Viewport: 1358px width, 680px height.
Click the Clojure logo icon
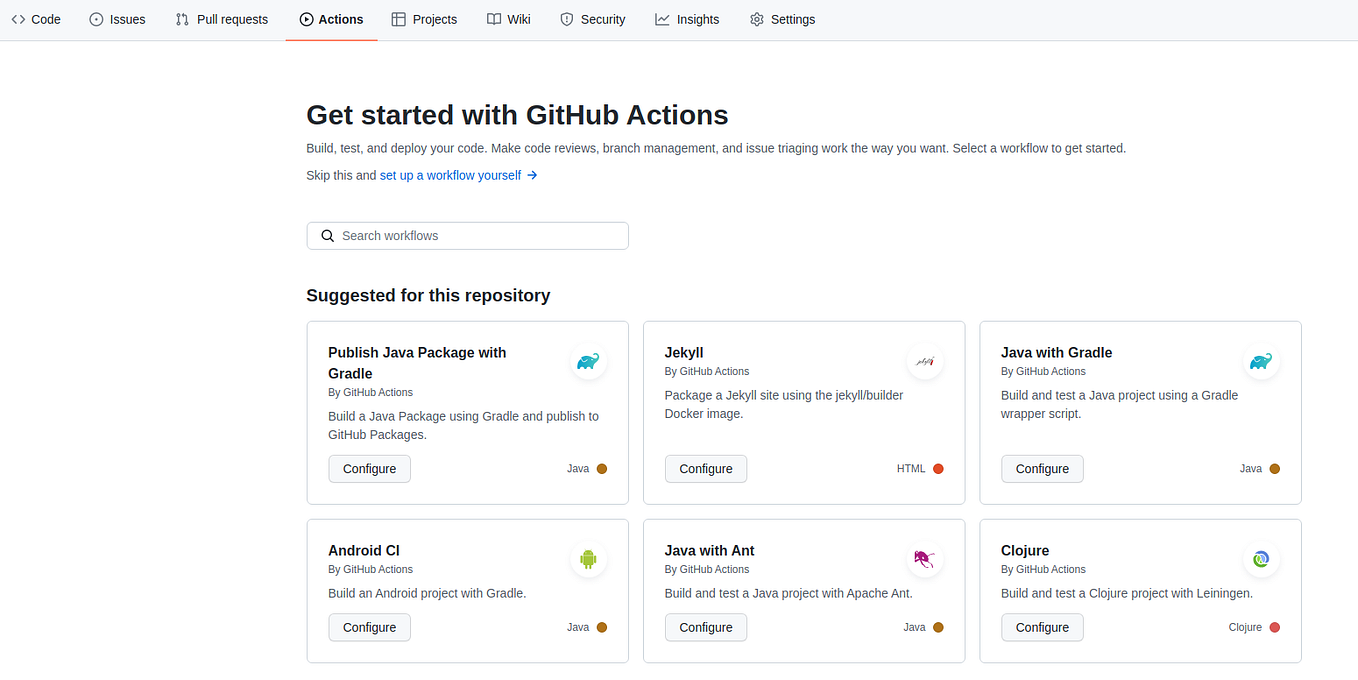pos(1261,559)
